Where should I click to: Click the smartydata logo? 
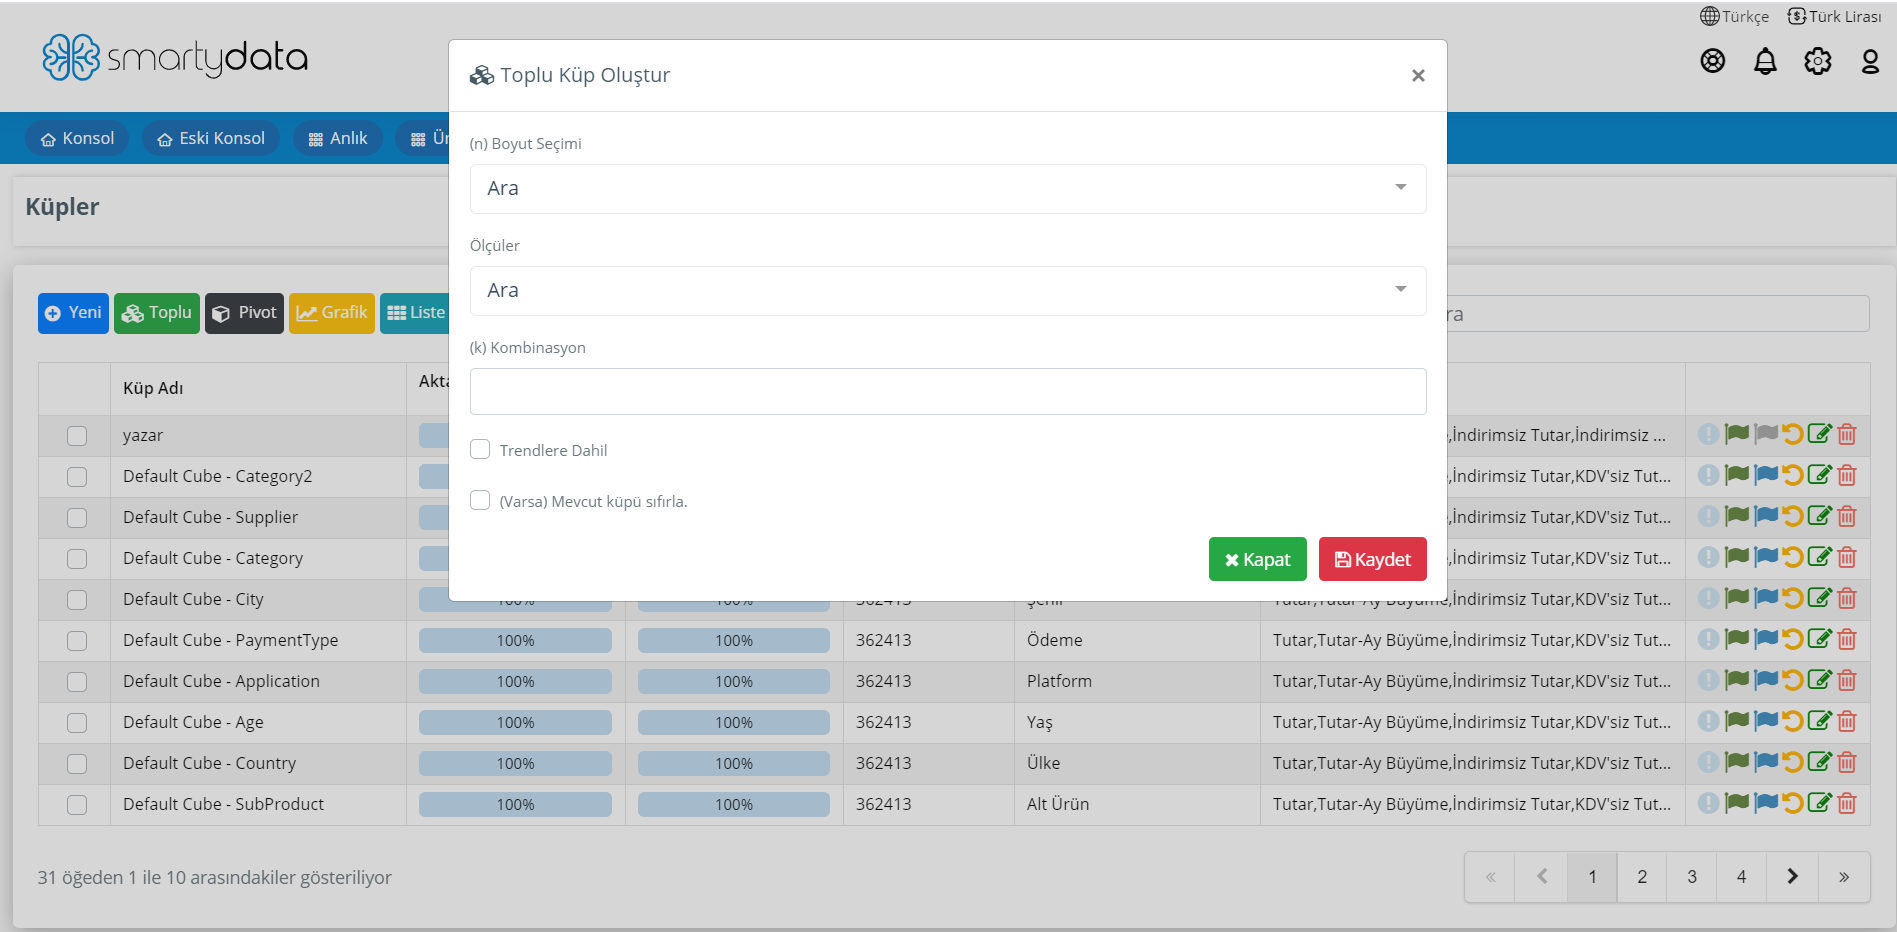175,57
